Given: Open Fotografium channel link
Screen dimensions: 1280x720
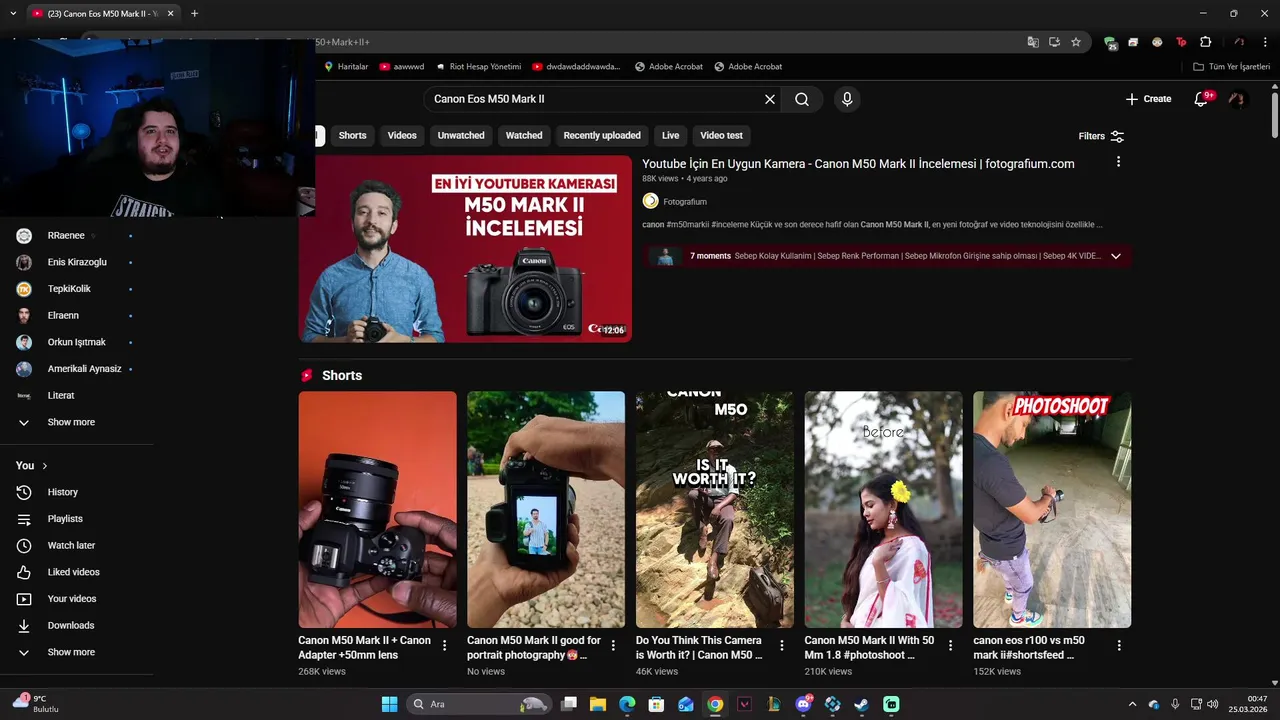Looking at the screenshot, I should click(684, 202).
